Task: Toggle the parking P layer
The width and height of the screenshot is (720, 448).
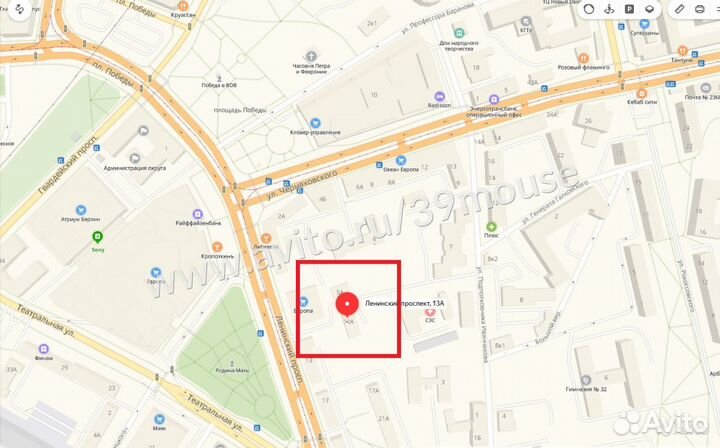Action: coord(629,9)
